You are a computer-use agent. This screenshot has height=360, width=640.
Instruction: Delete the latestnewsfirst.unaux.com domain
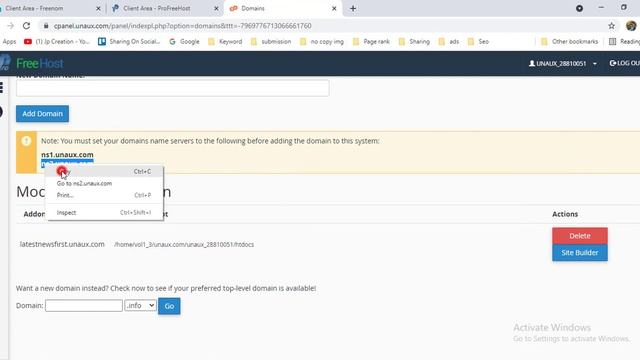(580, 236)
